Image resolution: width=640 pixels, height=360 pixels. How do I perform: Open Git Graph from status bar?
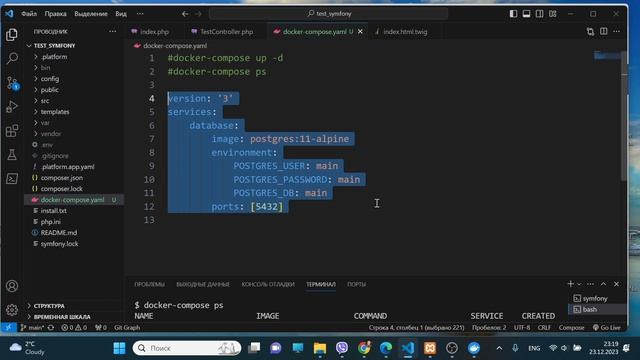tap(127, 327)
